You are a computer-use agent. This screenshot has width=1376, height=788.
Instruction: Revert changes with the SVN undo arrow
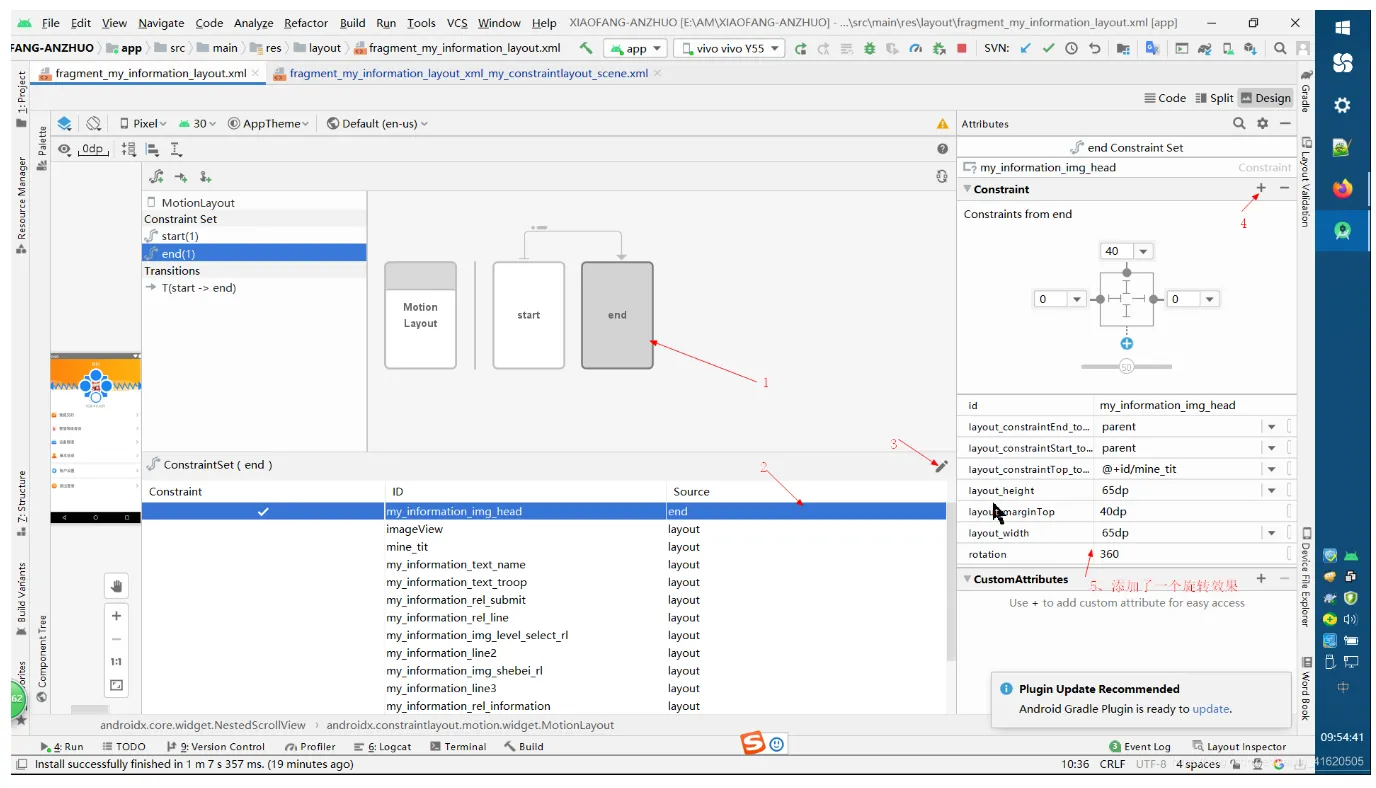click(1095, 48)
